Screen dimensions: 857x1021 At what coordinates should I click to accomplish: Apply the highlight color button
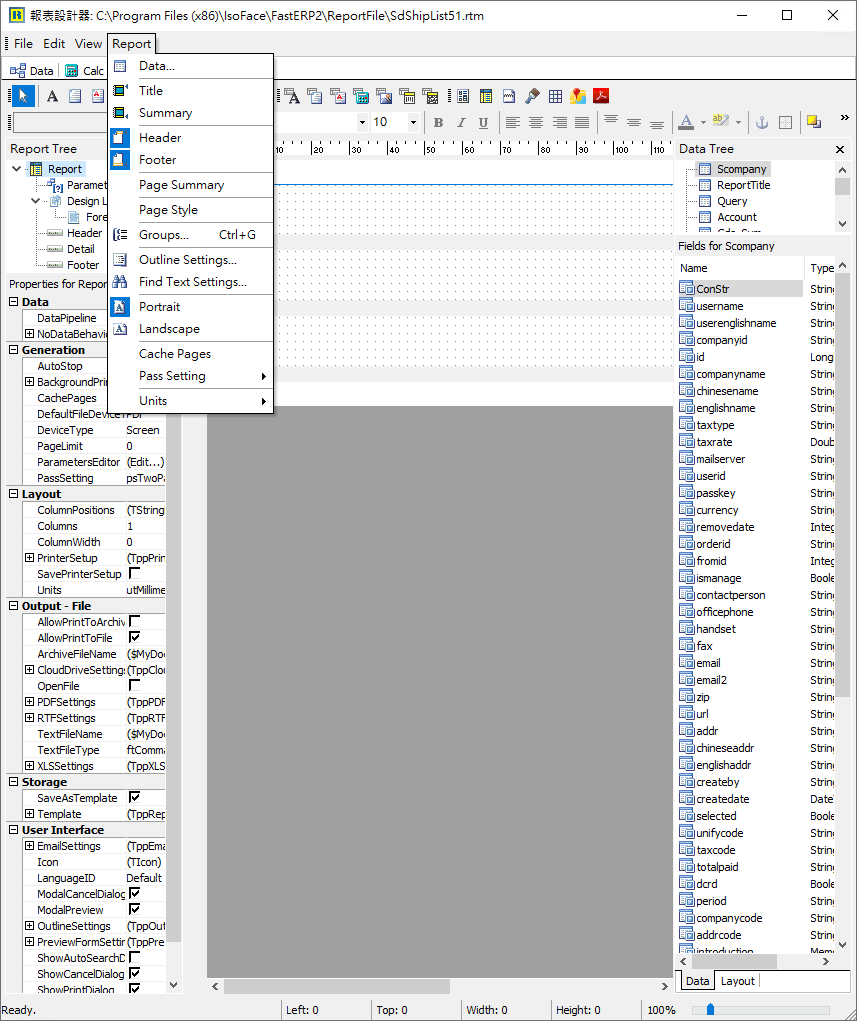(x=720, y=122)
